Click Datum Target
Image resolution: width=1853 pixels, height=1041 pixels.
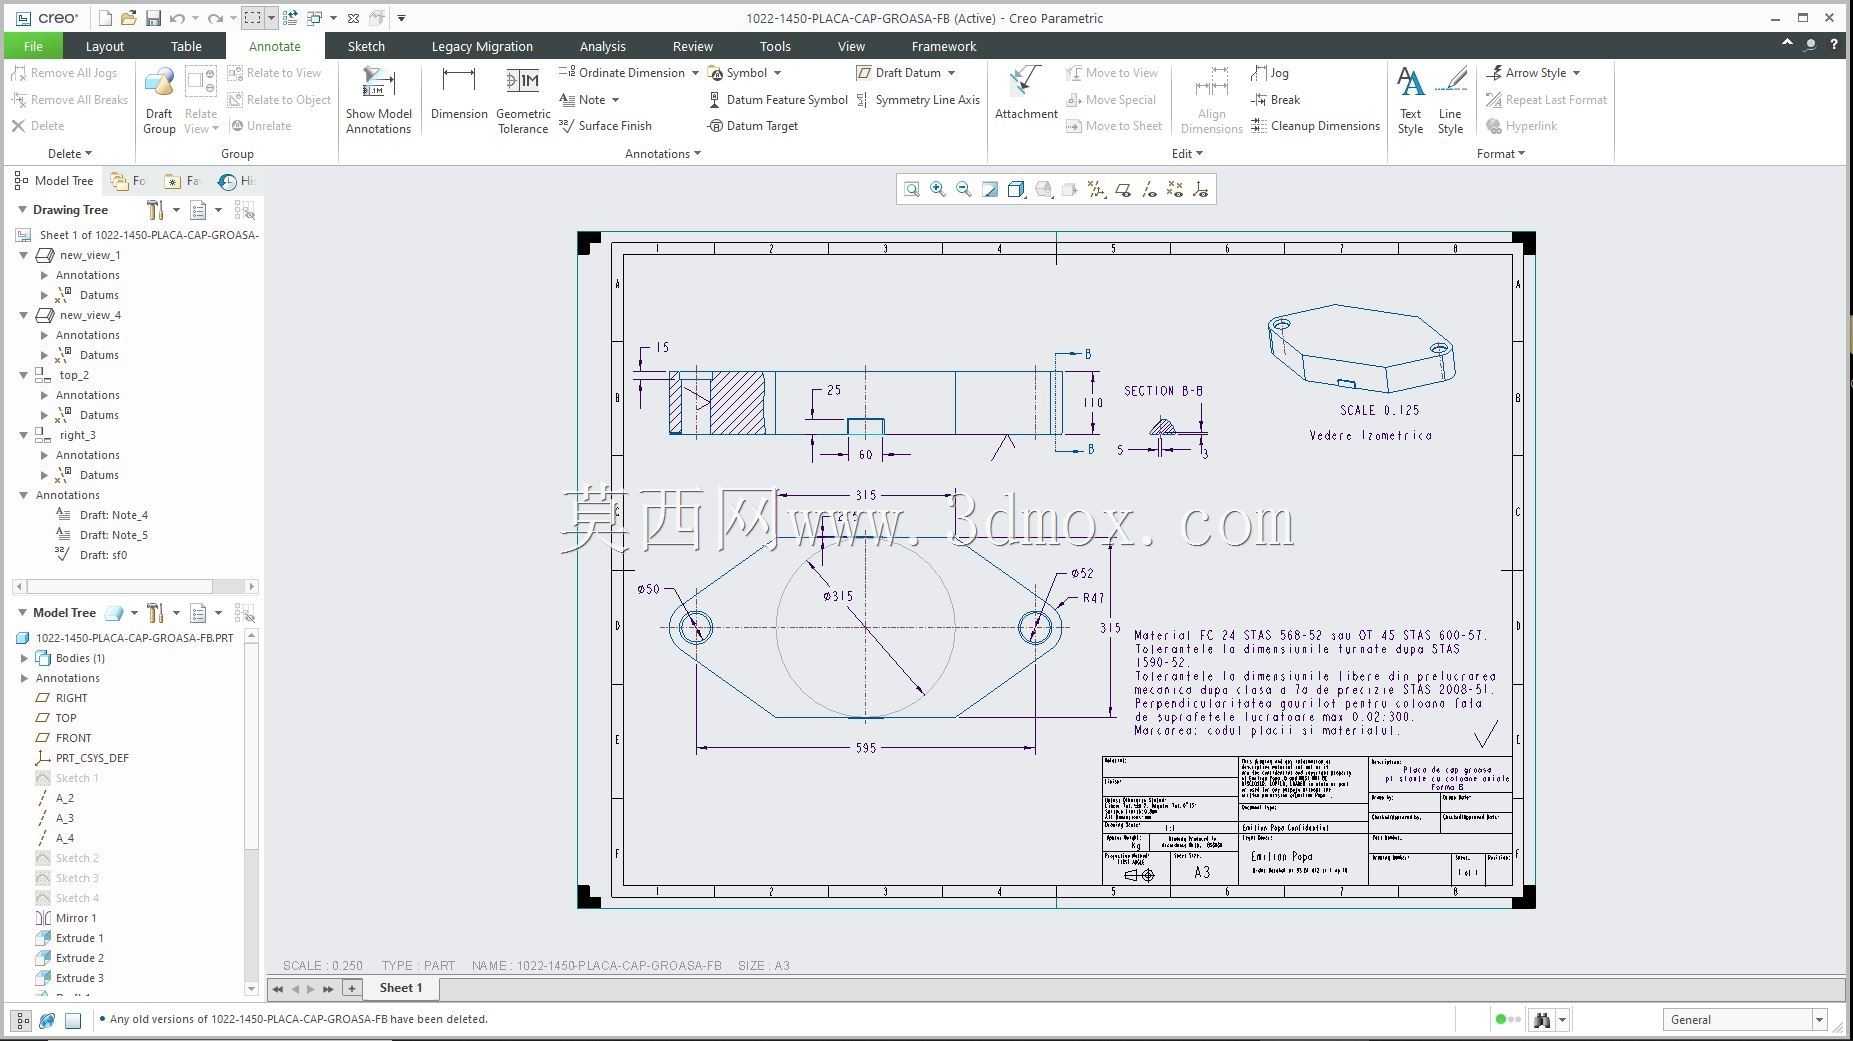(x=752, y=126)
